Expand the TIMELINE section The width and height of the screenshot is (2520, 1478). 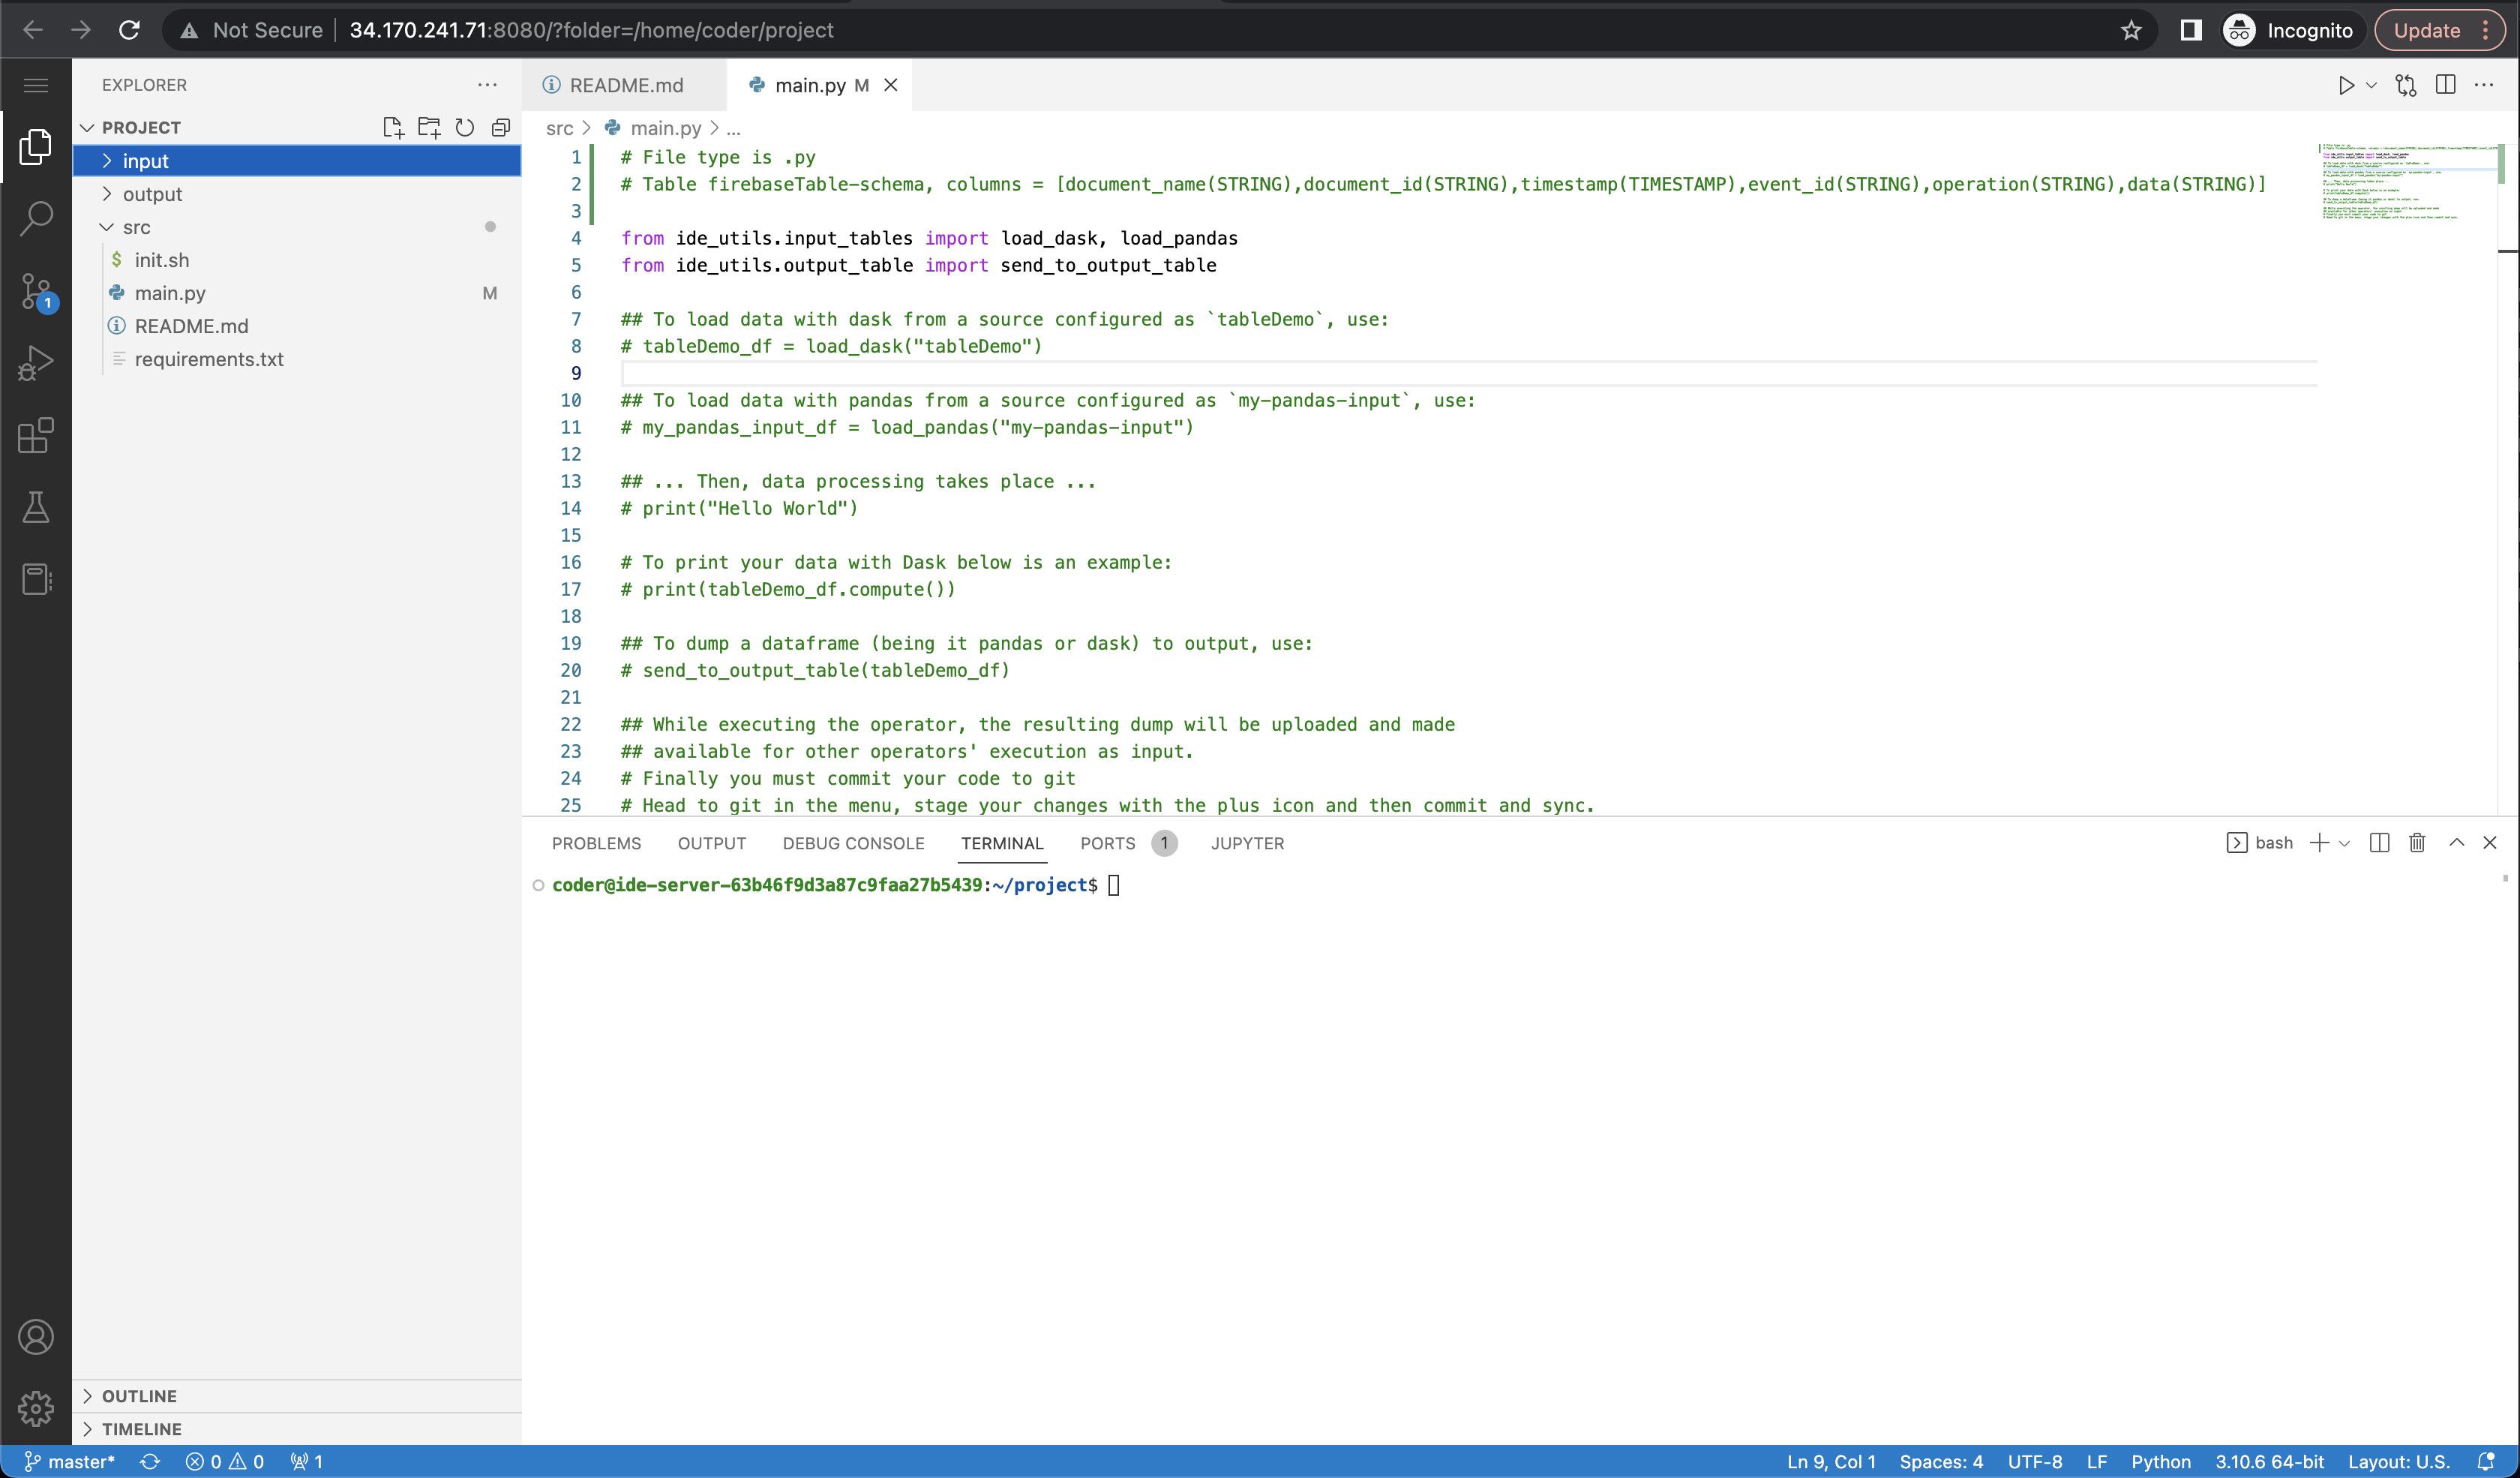(x=297, y=1429)
